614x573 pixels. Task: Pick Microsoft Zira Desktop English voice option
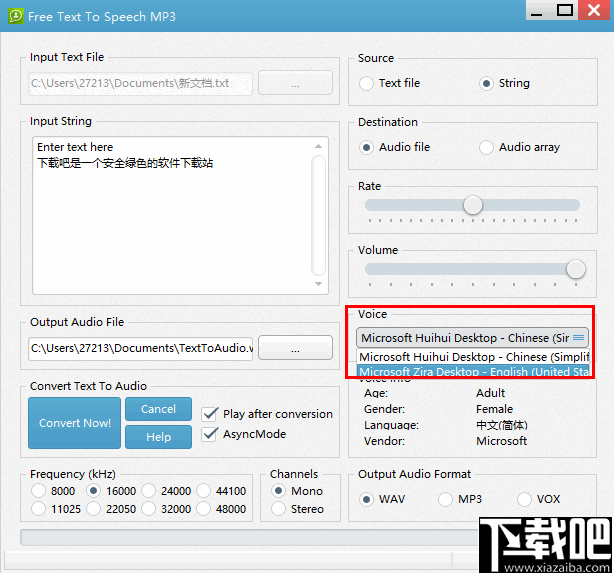(473, 371)
